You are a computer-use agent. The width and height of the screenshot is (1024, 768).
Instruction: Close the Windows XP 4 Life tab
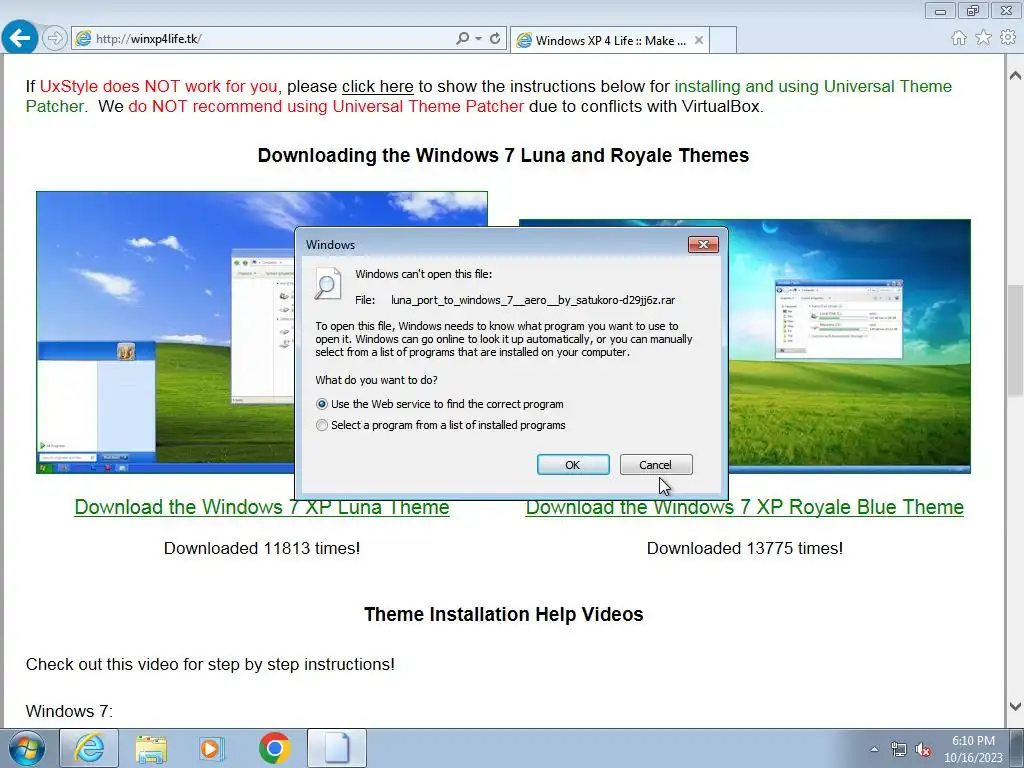[x=699, y=40]
